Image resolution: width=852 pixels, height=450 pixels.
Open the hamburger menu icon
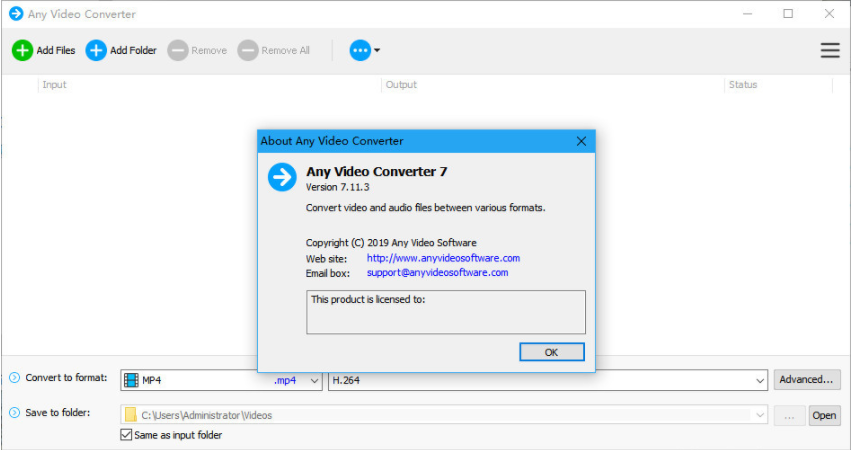pos(830,51)
